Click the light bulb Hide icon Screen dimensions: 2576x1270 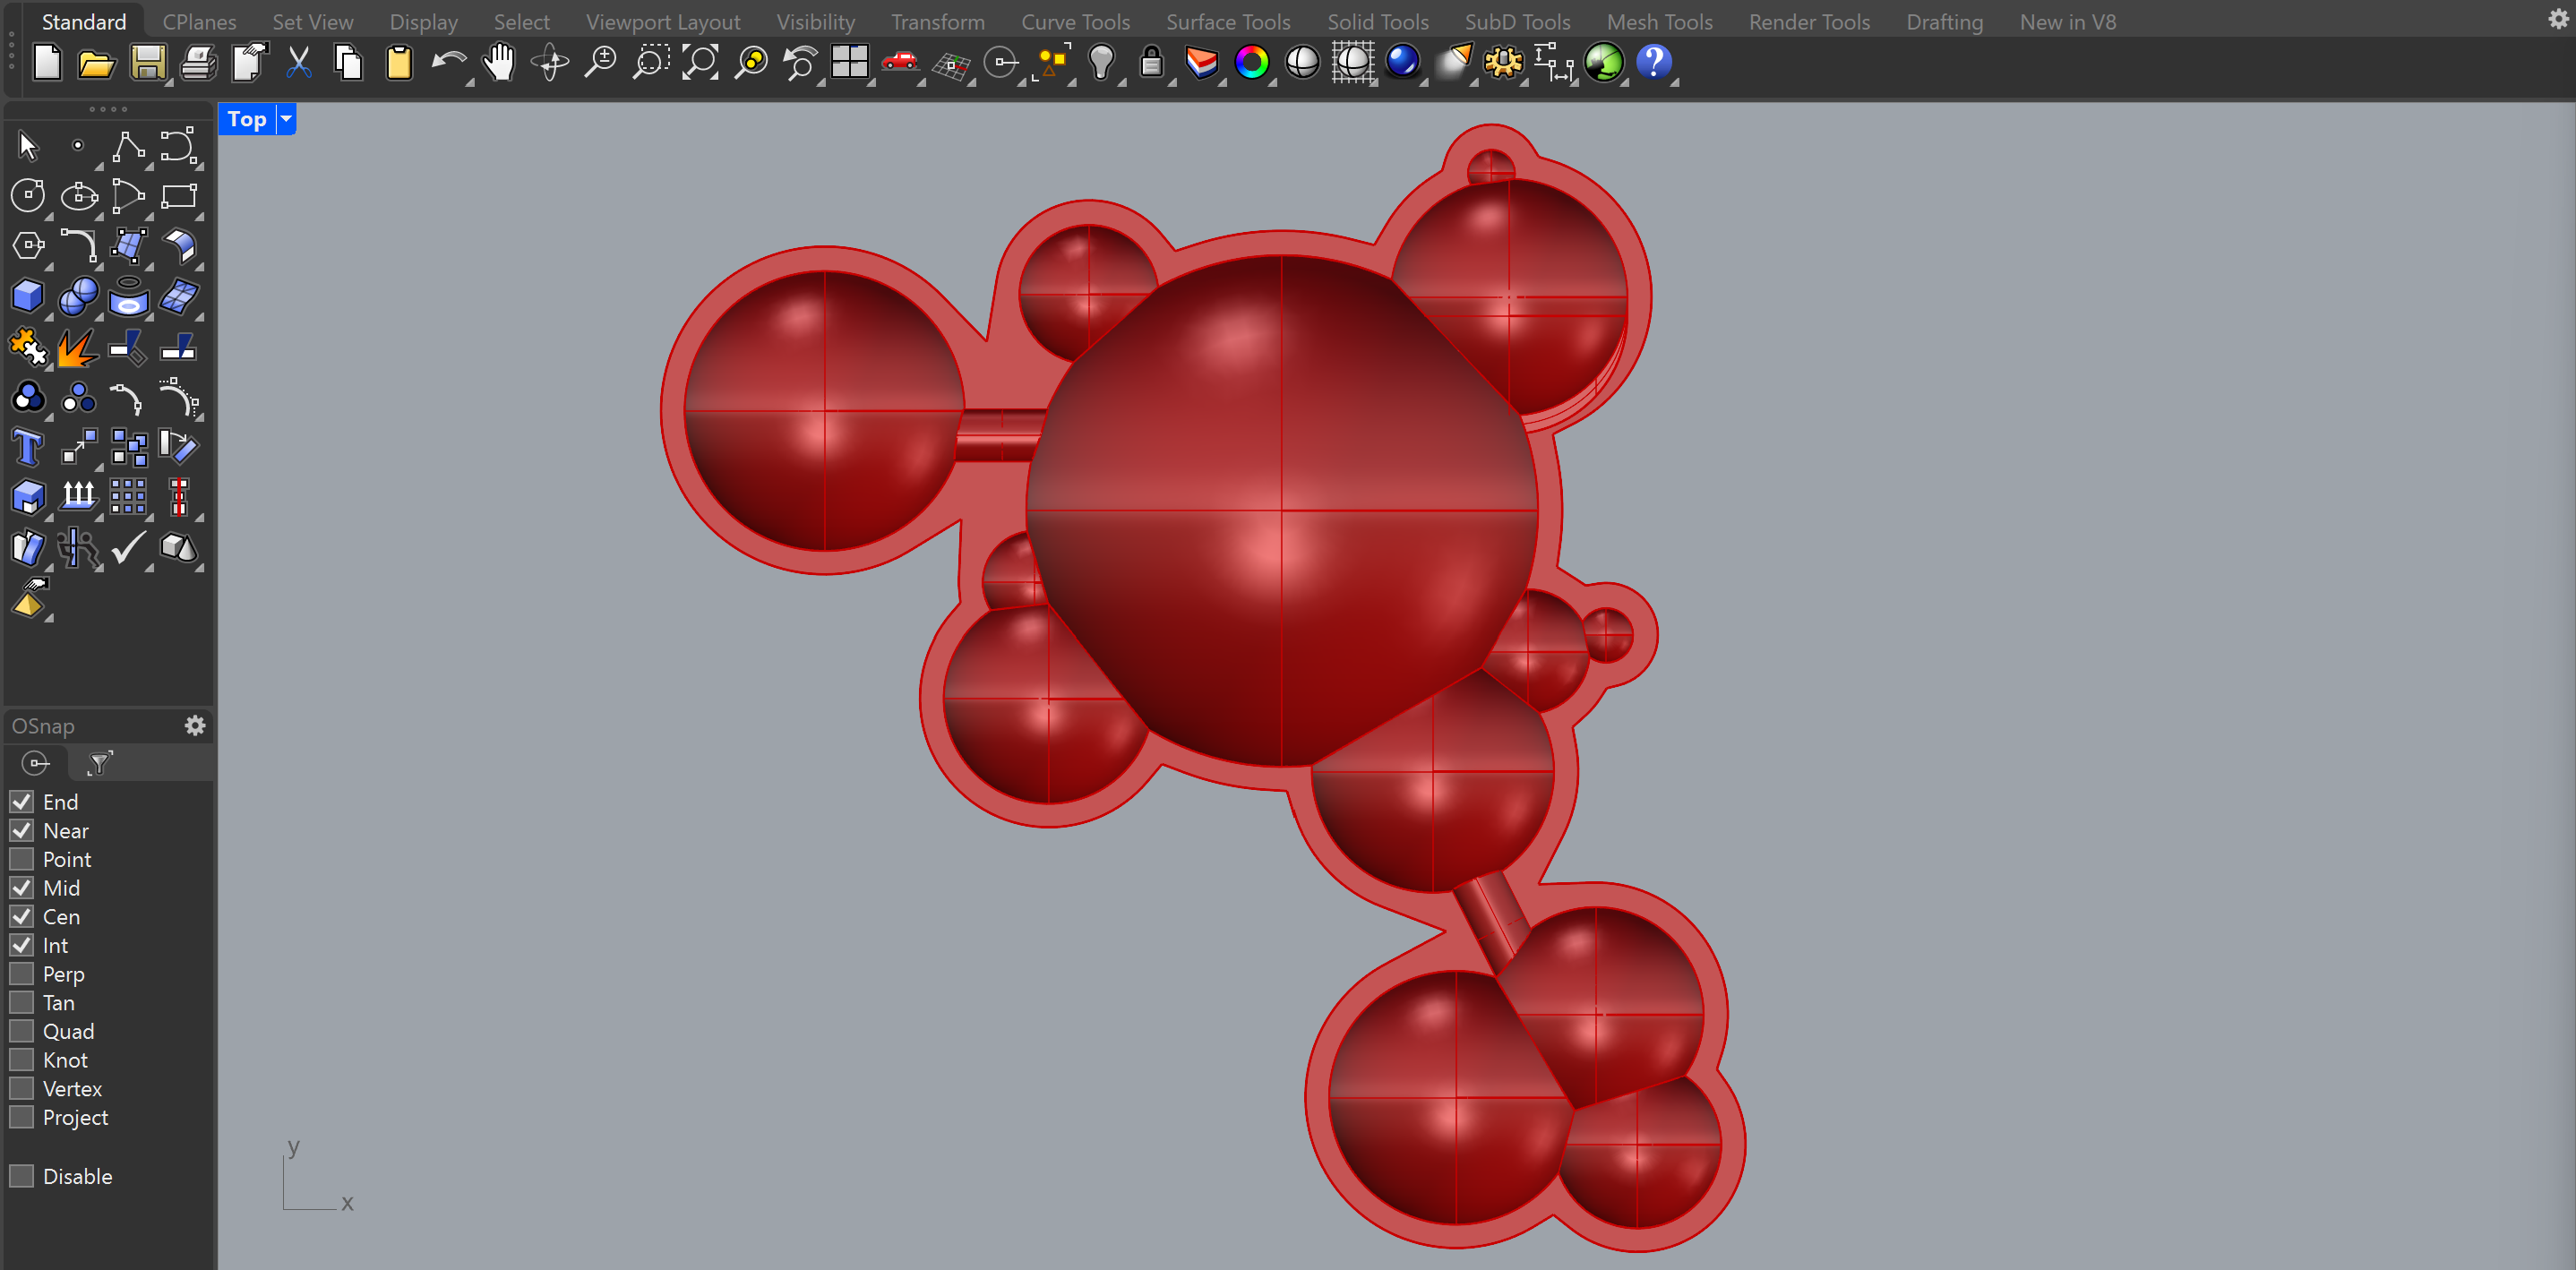(1101, 64)
